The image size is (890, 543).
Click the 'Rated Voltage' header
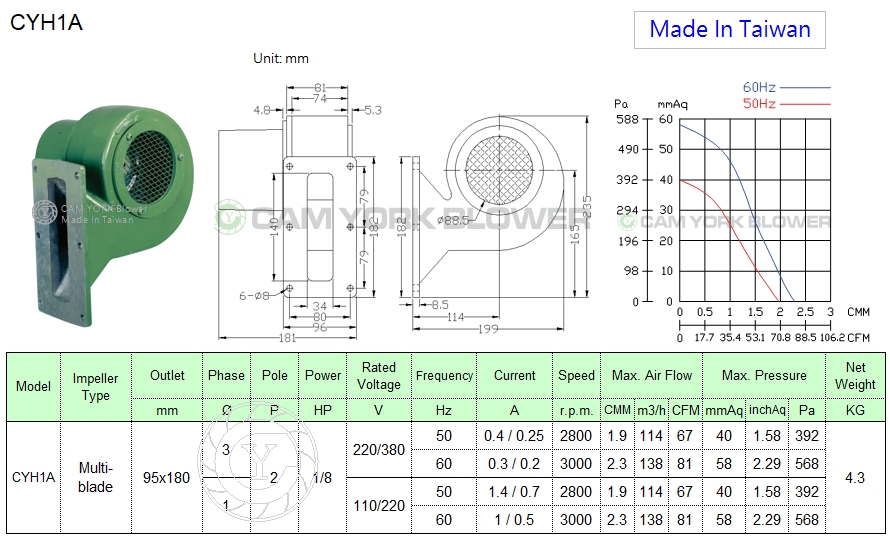coord(379,376)
